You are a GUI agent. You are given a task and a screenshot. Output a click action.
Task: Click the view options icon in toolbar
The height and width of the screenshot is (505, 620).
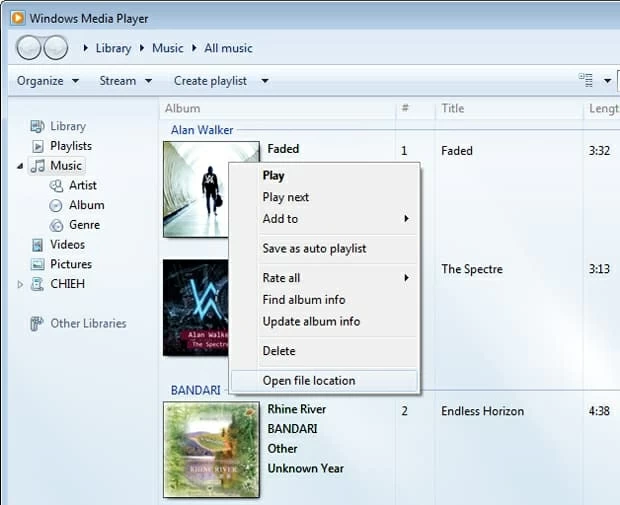(586, 81)
